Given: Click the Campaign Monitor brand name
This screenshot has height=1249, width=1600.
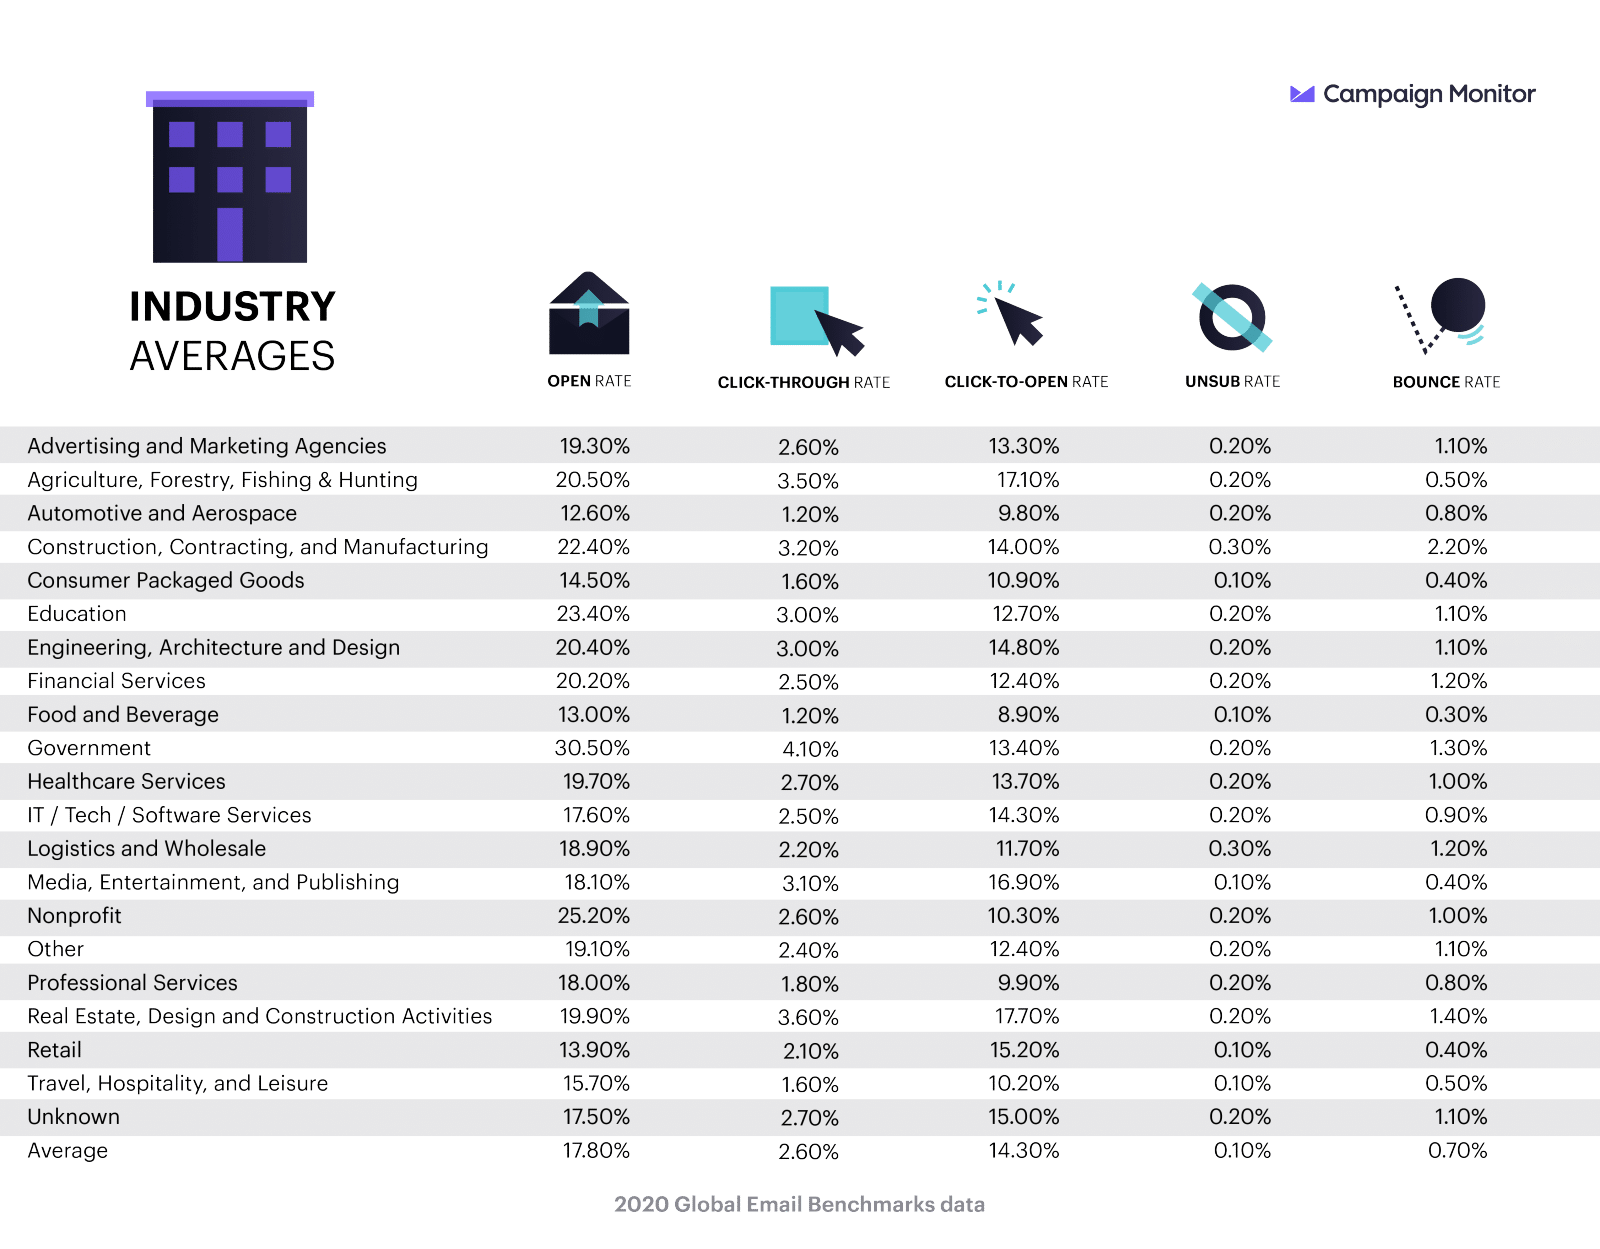Looking at the screenshot, I should pos(1429,94).
